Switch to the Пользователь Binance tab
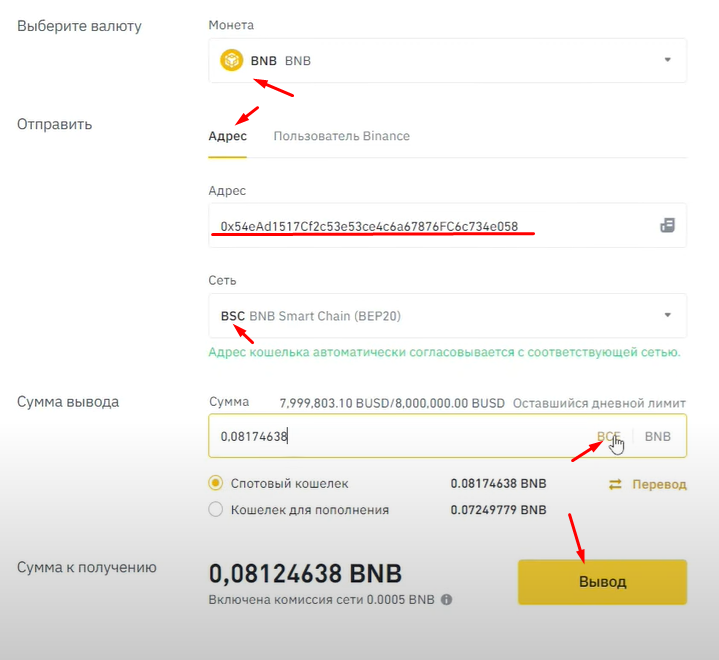Viewport: 719px width, 660px height. tap(342, 136)
